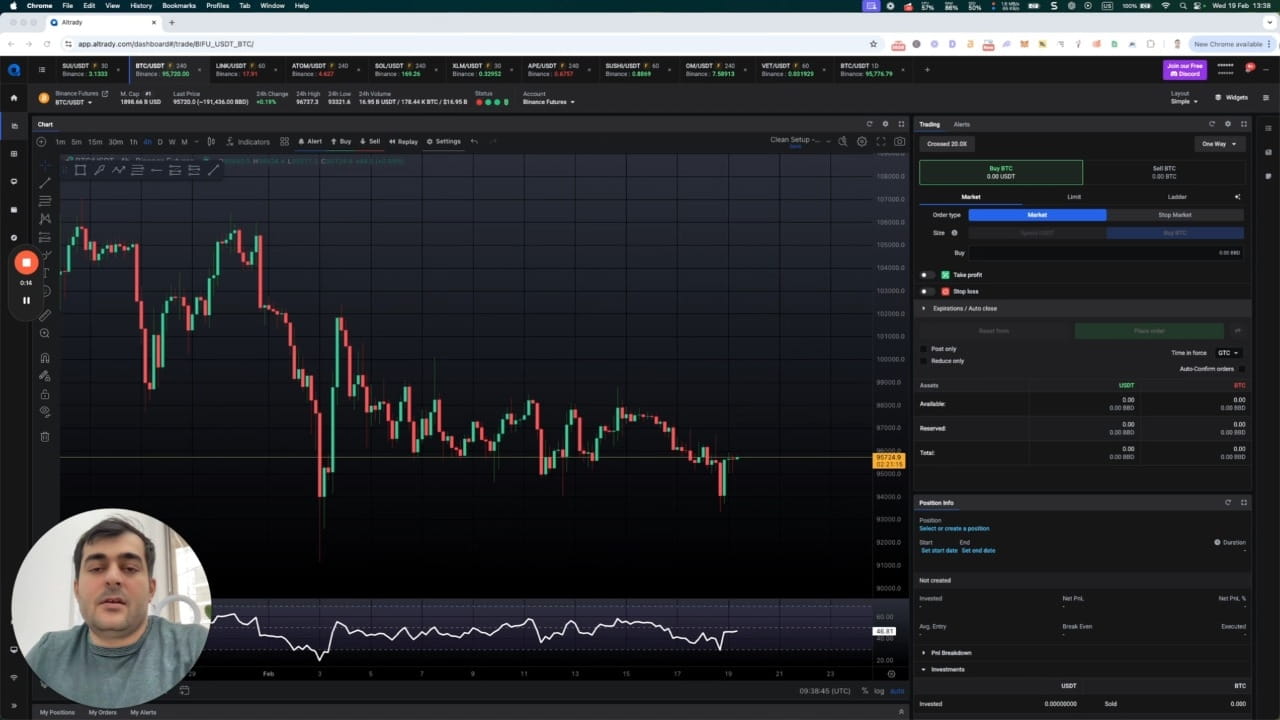Click the Stop Market order type button

(x=1175, y=215)
